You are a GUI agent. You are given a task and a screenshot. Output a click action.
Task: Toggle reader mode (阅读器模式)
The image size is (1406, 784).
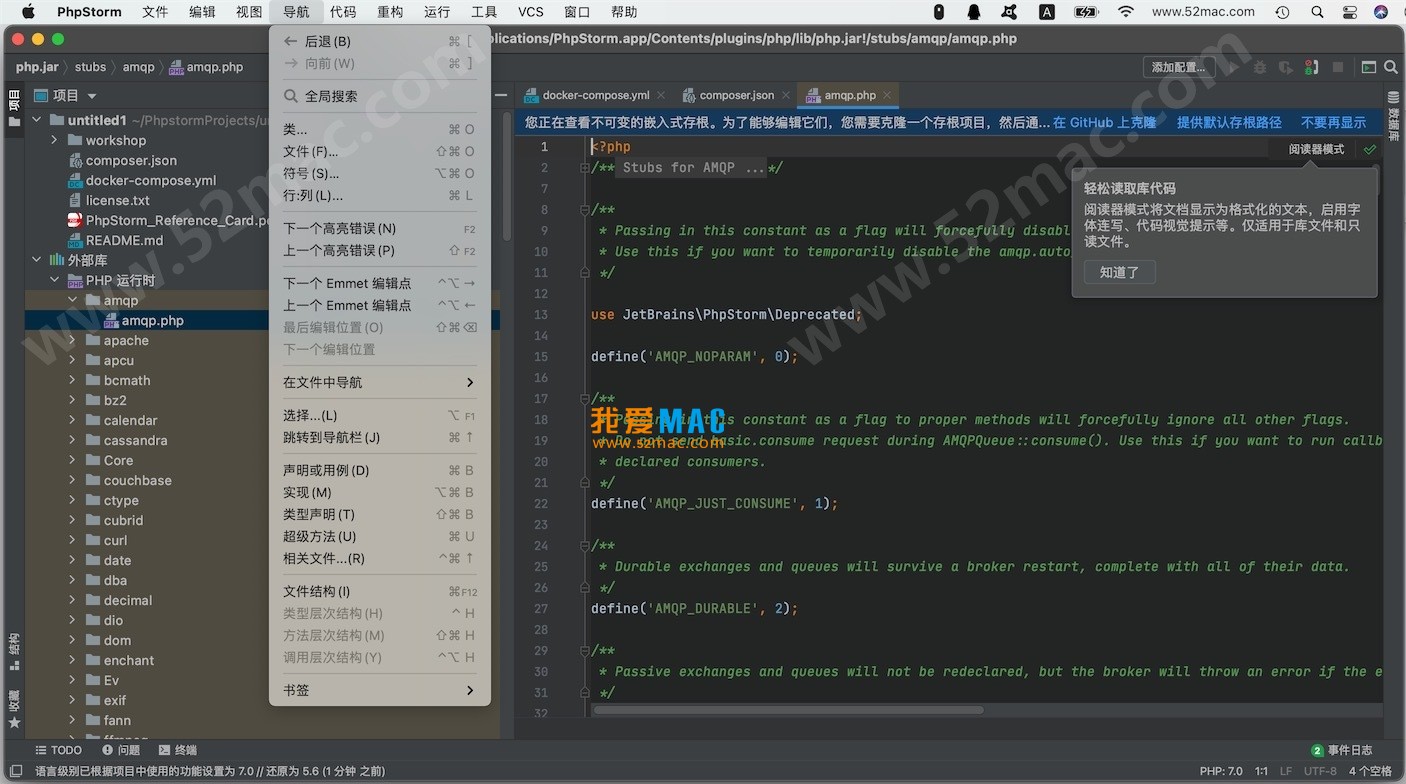pyautogui.click(x=1316, y=149)
